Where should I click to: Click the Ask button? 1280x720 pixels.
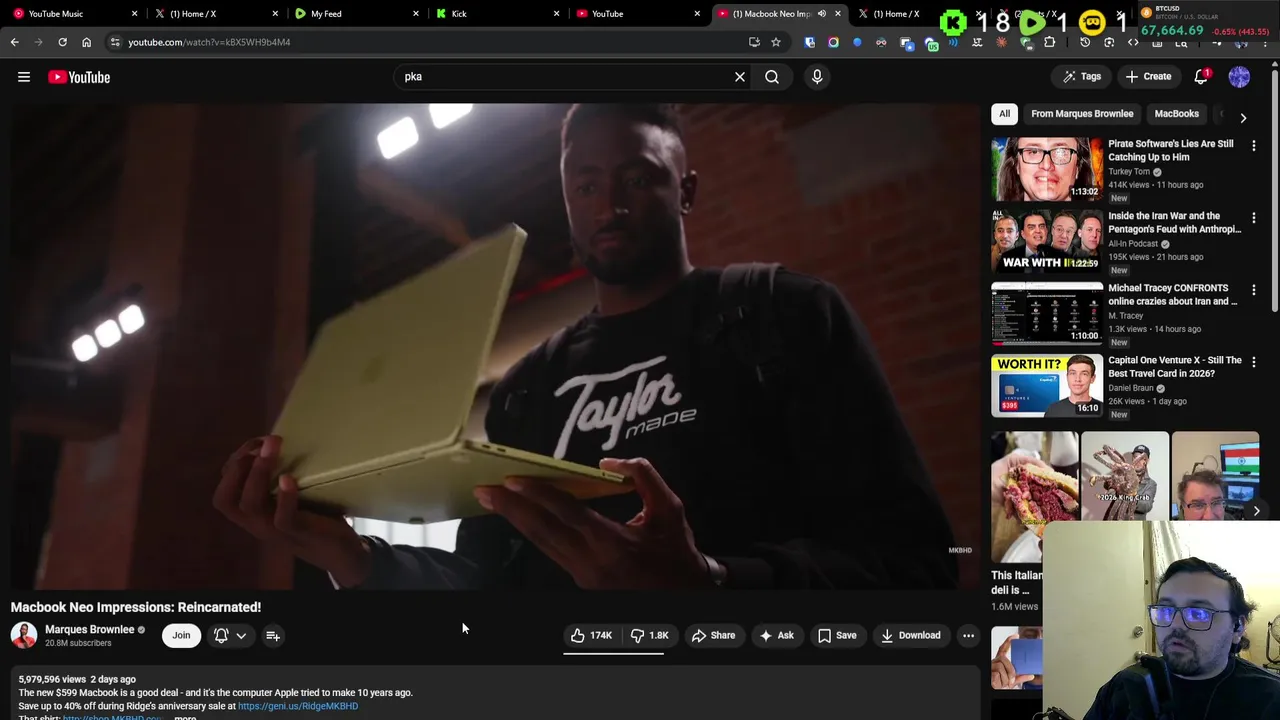[777, 635]
